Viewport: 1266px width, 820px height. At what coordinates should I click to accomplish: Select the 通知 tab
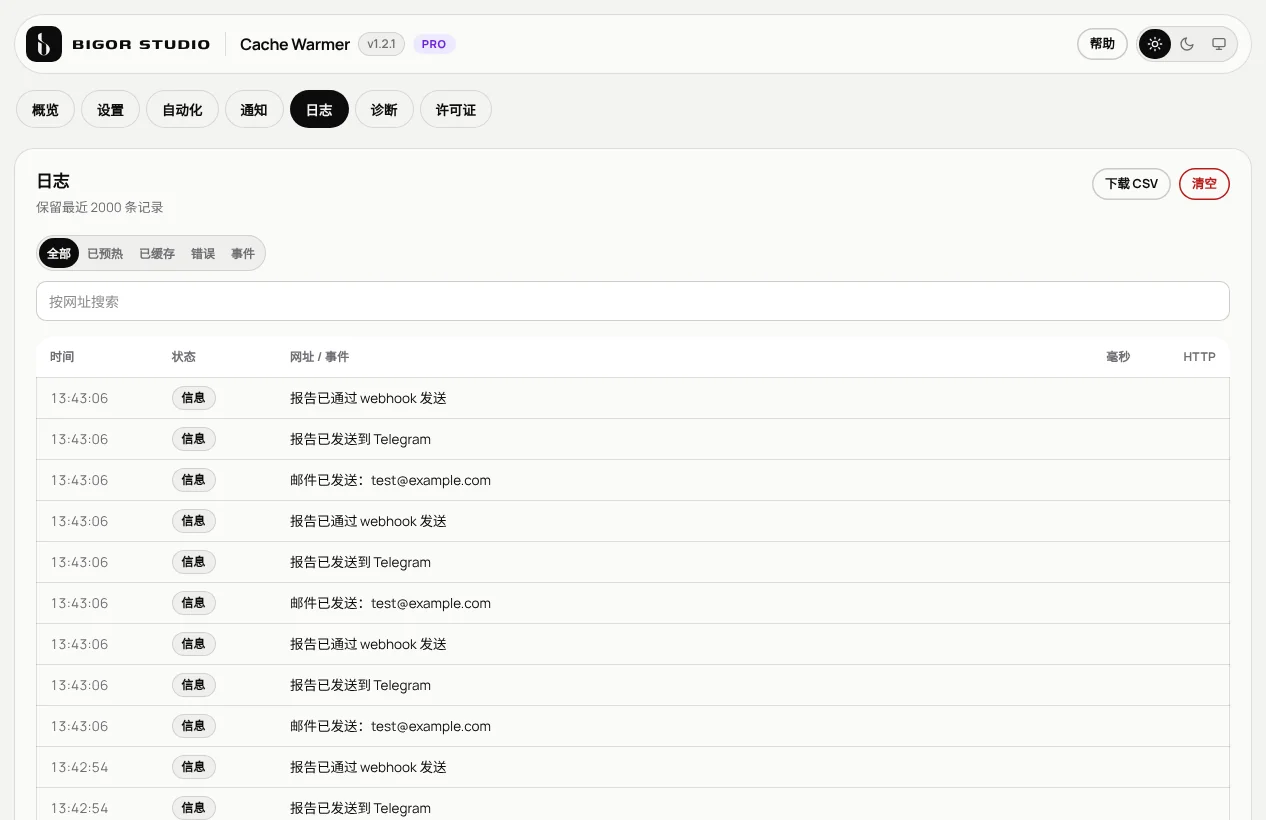[x=254, y=110]
